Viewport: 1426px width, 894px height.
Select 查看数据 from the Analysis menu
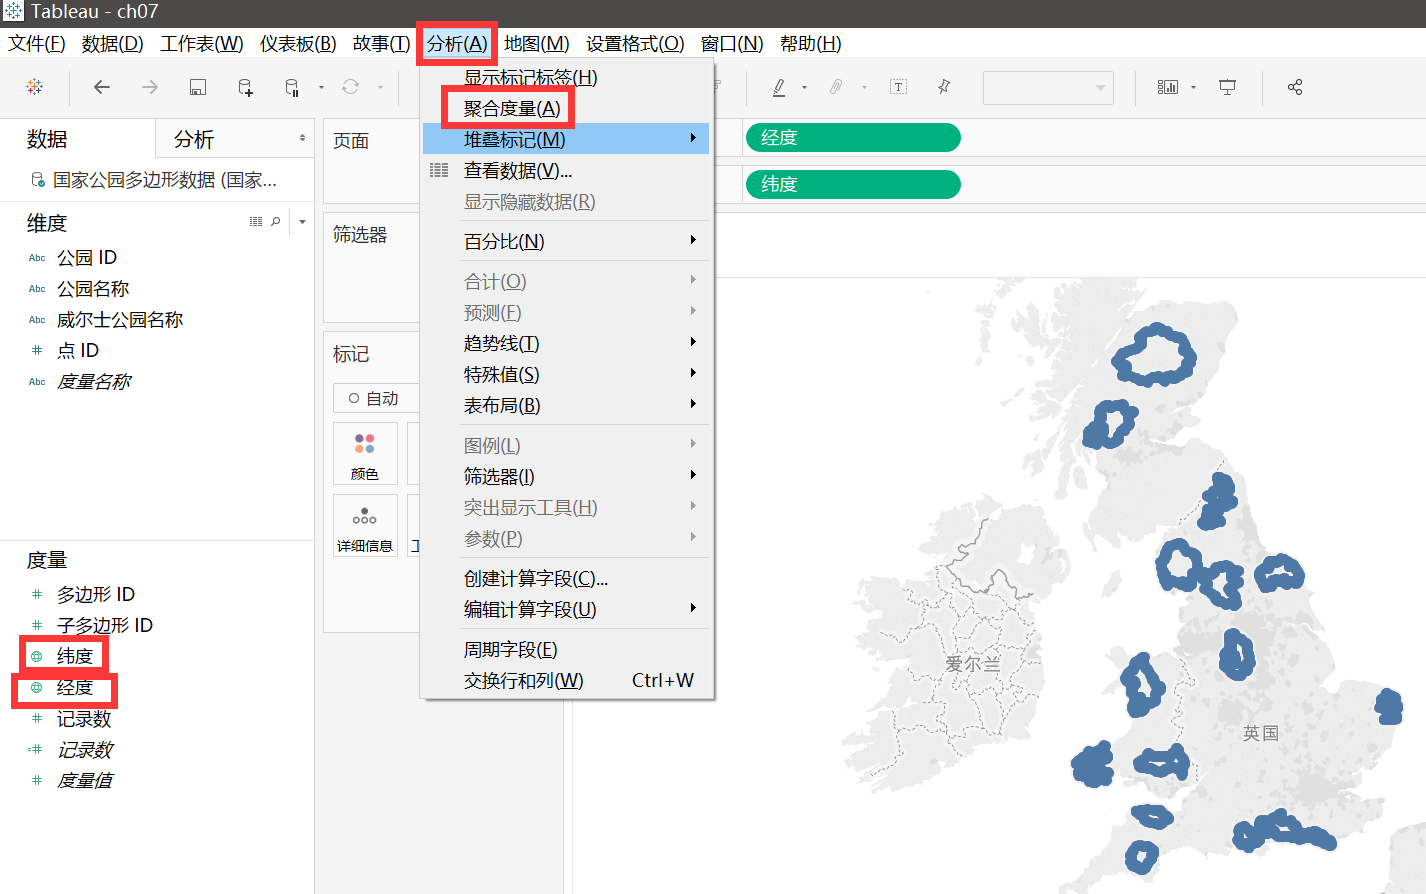tap(519, 169)
